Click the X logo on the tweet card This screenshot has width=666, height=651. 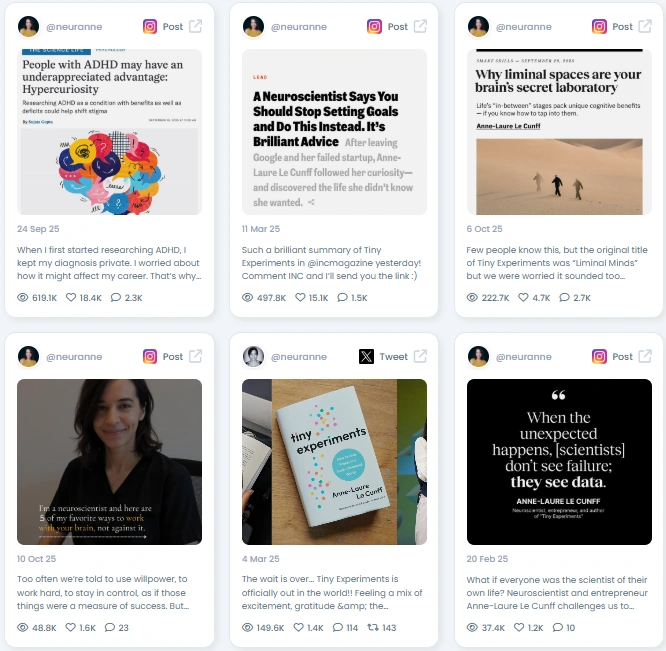tap(366, 356)
